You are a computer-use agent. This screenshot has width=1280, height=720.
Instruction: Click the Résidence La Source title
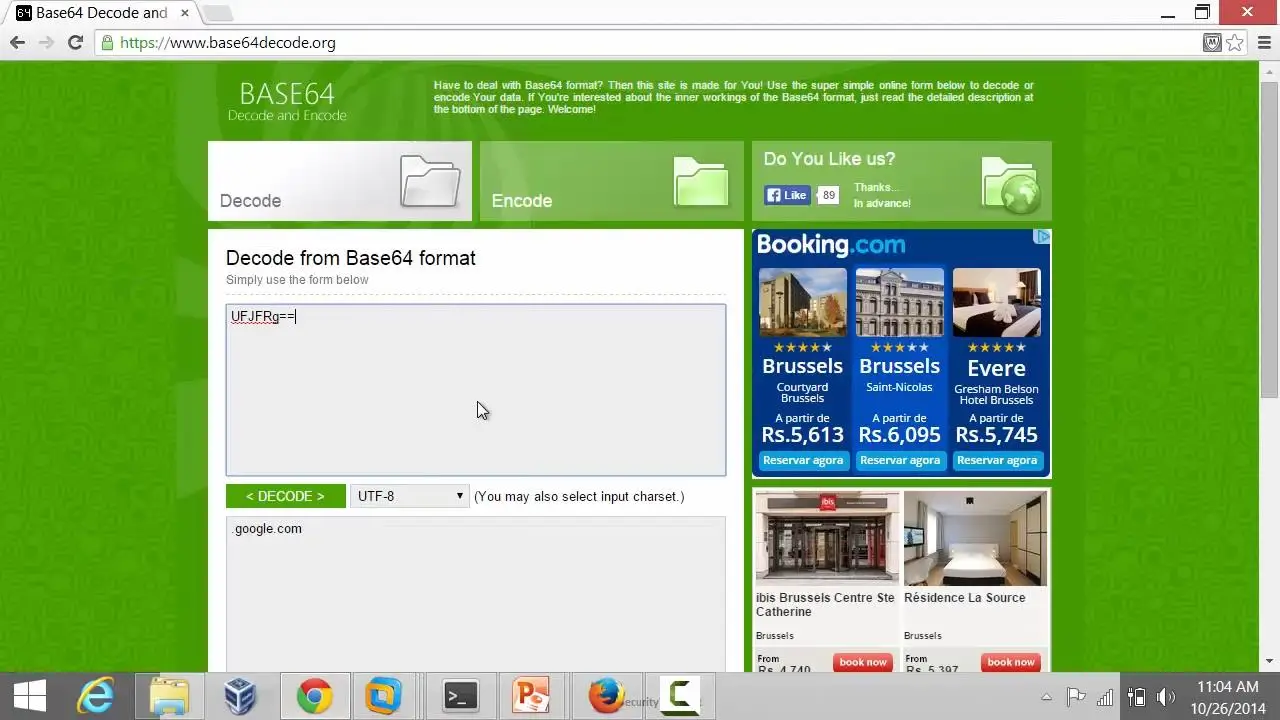[964, 597]
